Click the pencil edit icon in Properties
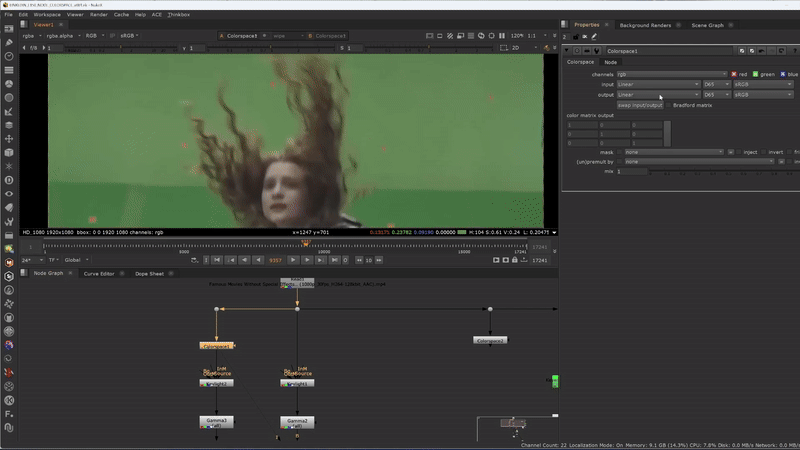 click(x=594, y=37)
